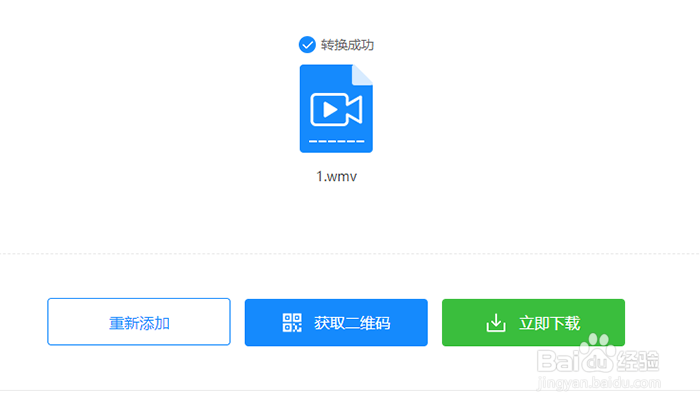The height and width of the screenshot is (408, 700).
Task: Click the 转换成功 status text
Action: (347, 45)
